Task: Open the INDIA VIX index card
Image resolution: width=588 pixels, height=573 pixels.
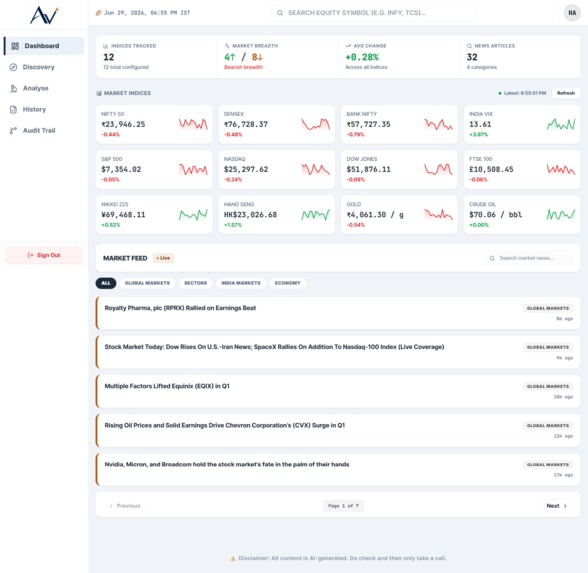Action: click(522, 124)
